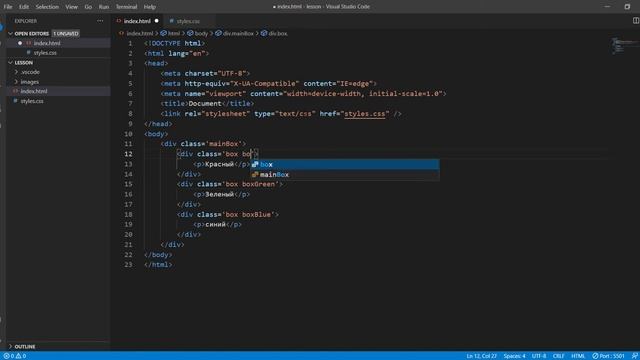The width and height of the screenshot is (640, 360).
Task: Change language mode via 'HTML'
Action: (x=578, y=356)
